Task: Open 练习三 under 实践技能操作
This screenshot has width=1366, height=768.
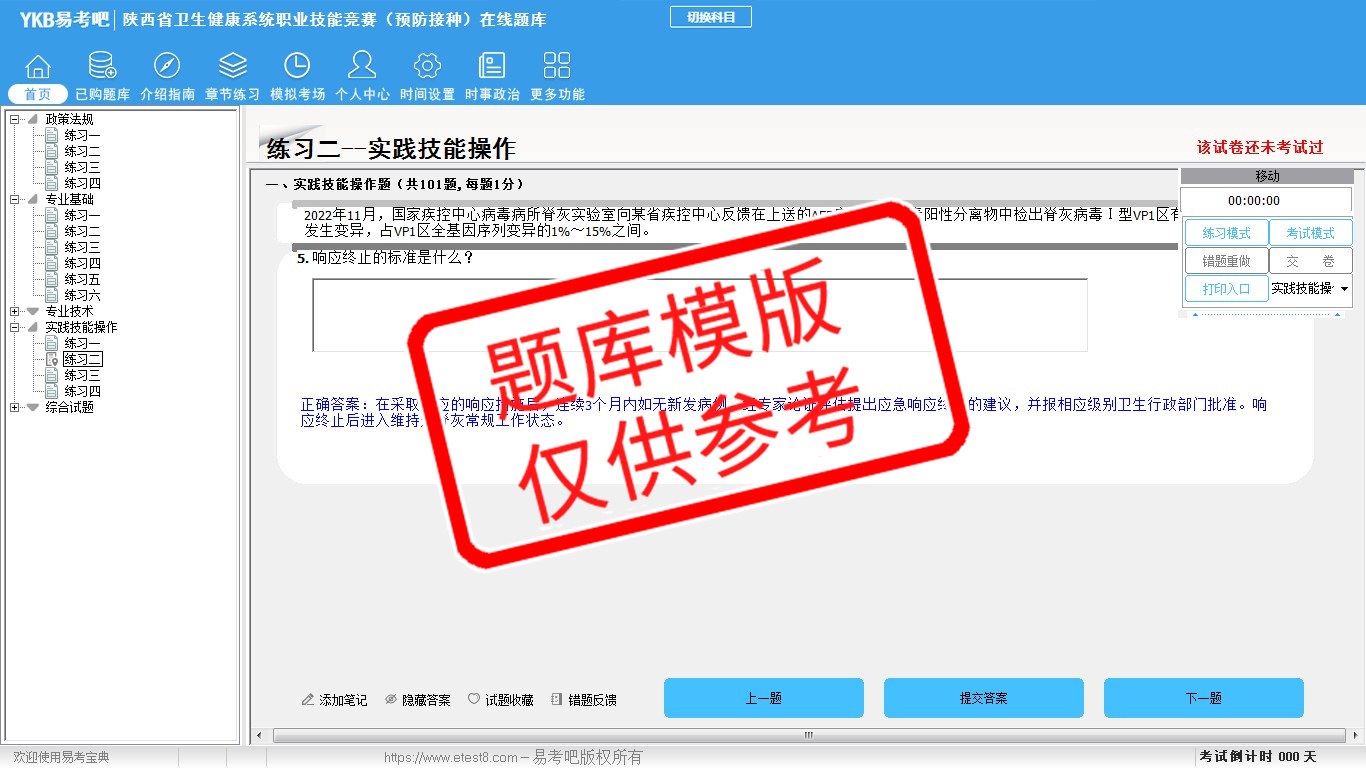Action: point(82,375)
